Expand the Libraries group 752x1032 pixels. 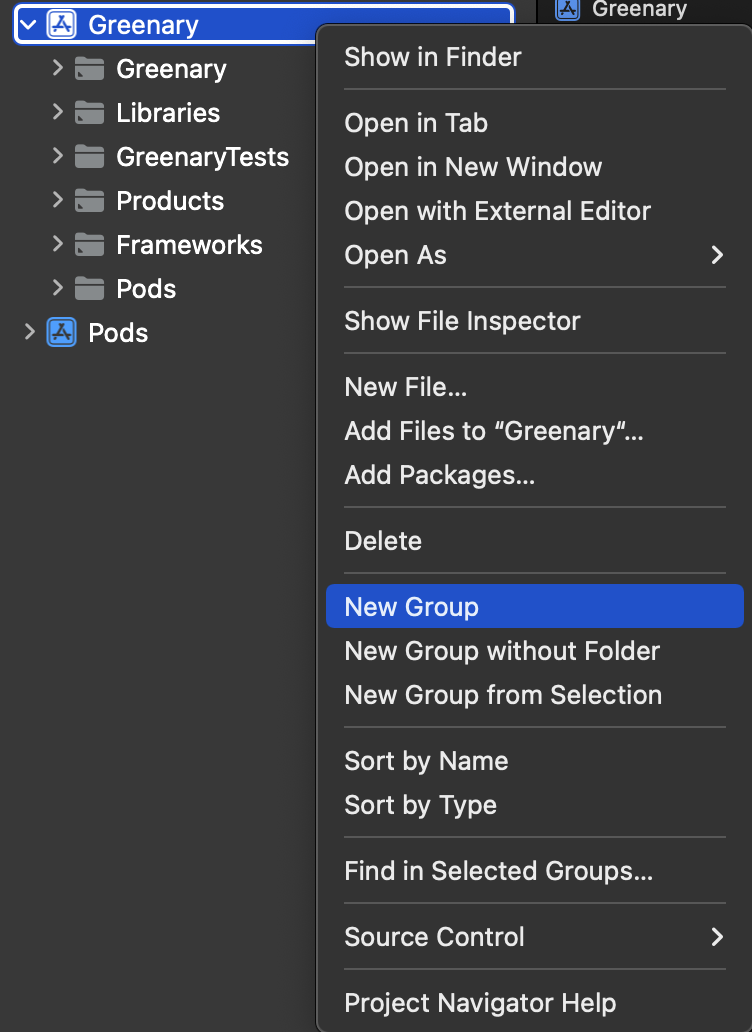pyautogui.click(x=57, y=113)
